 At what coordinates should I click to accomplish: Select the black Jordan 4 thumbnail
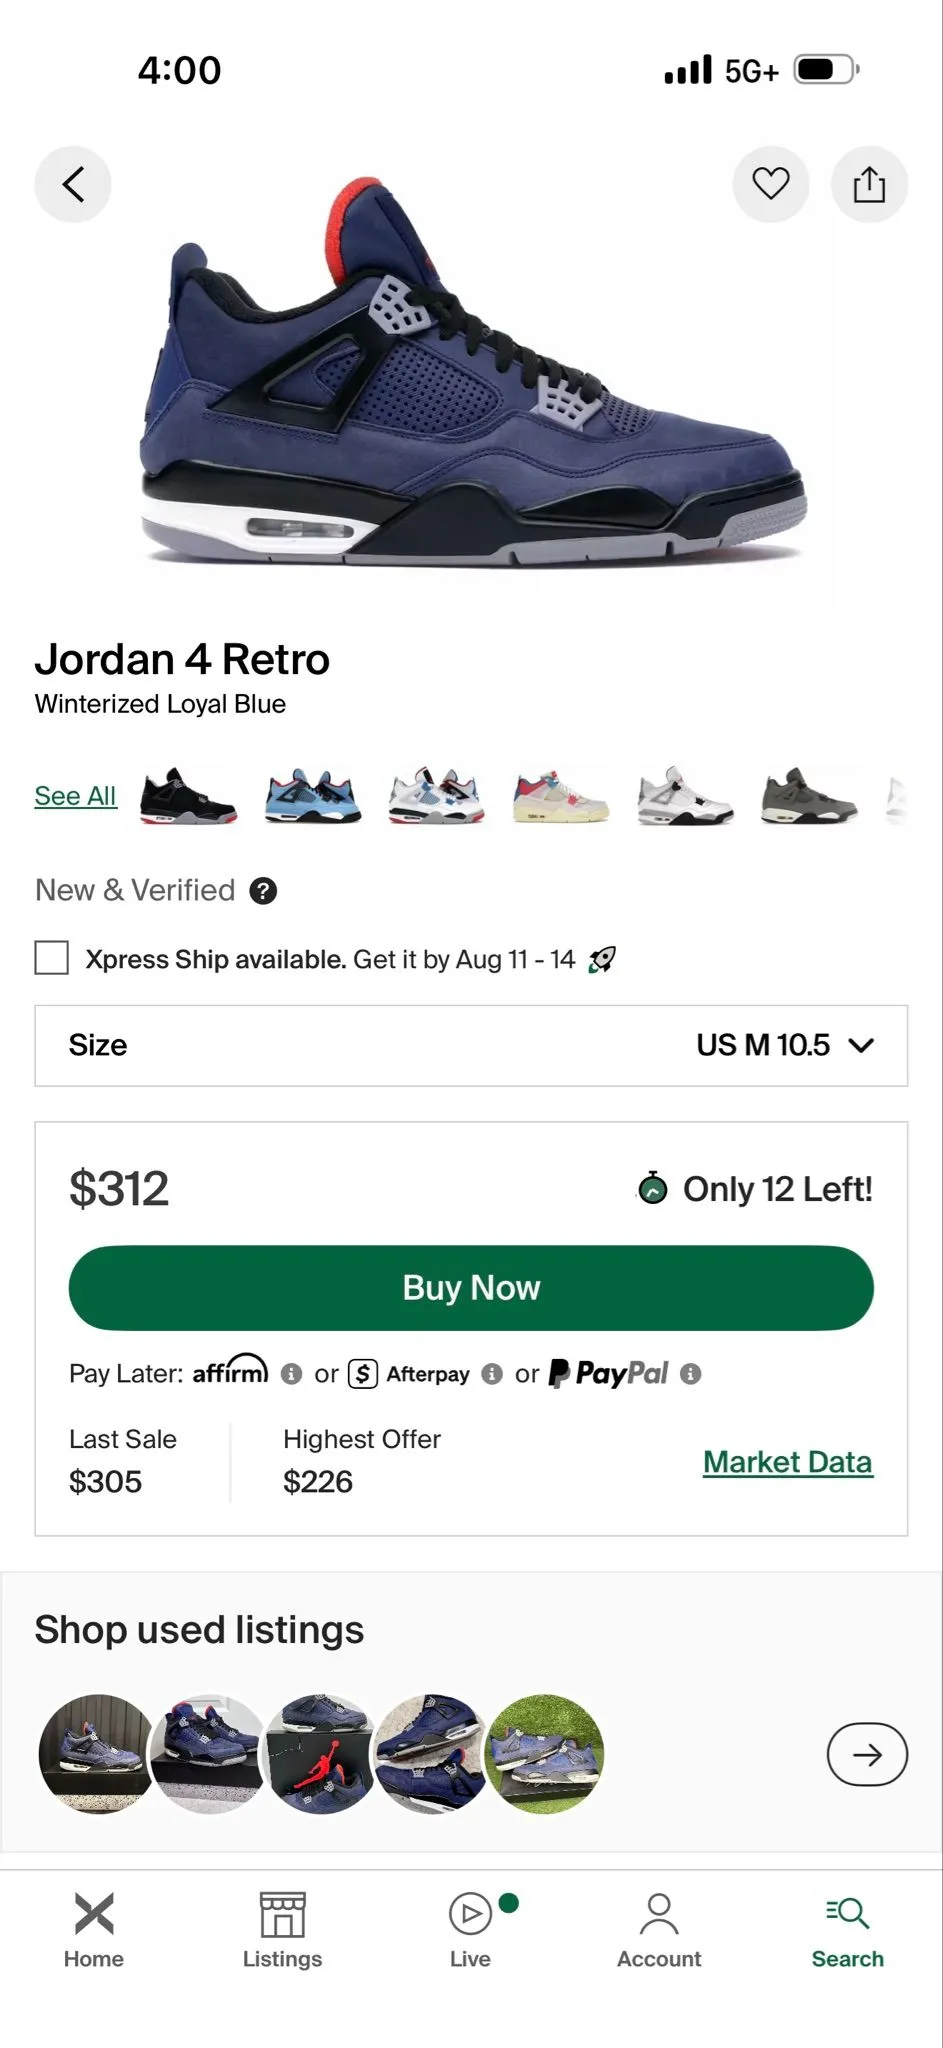click(x=188, y=796)
